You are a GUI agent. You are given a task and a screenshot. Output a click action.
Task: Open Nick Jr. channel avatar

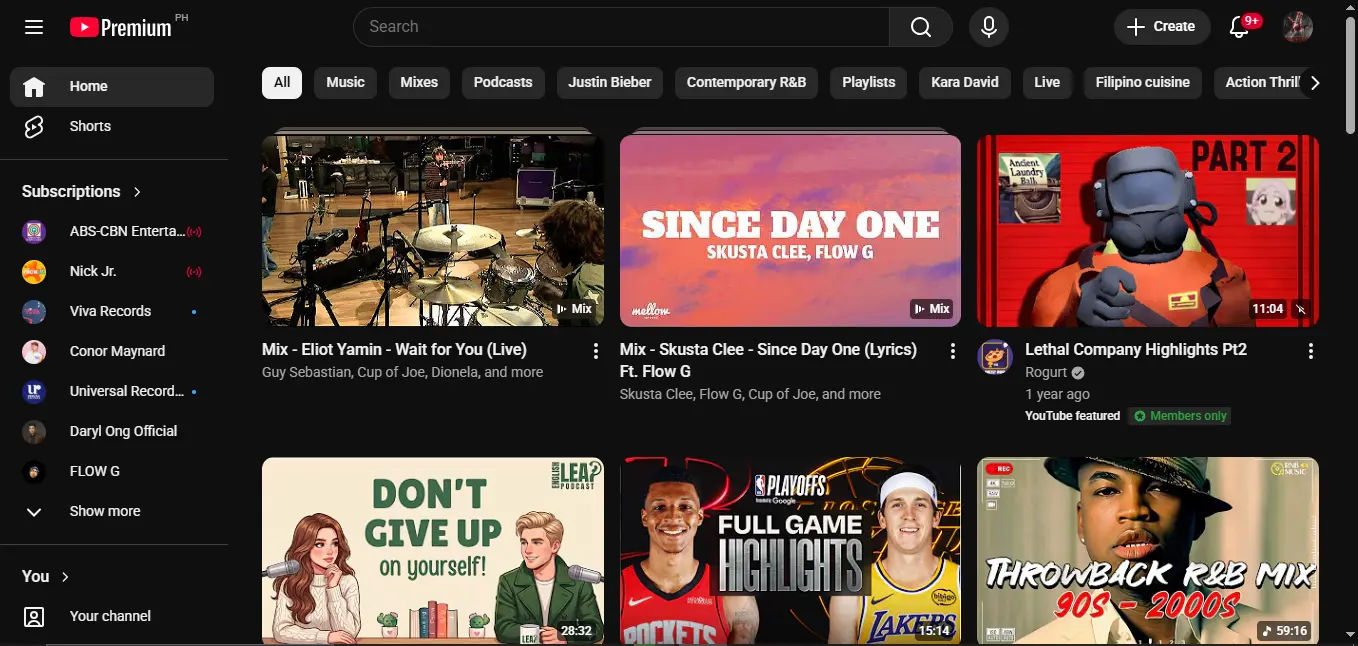coord(34,271)
